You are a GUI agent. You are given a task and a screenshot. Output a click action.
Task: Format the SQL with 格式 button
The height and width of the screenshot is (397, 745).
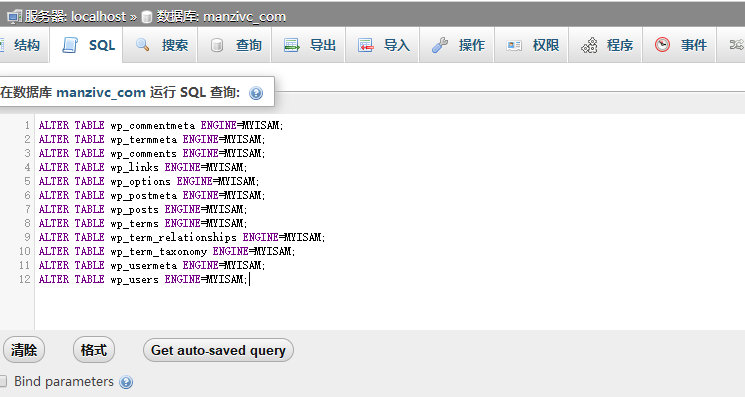point(94,350)
